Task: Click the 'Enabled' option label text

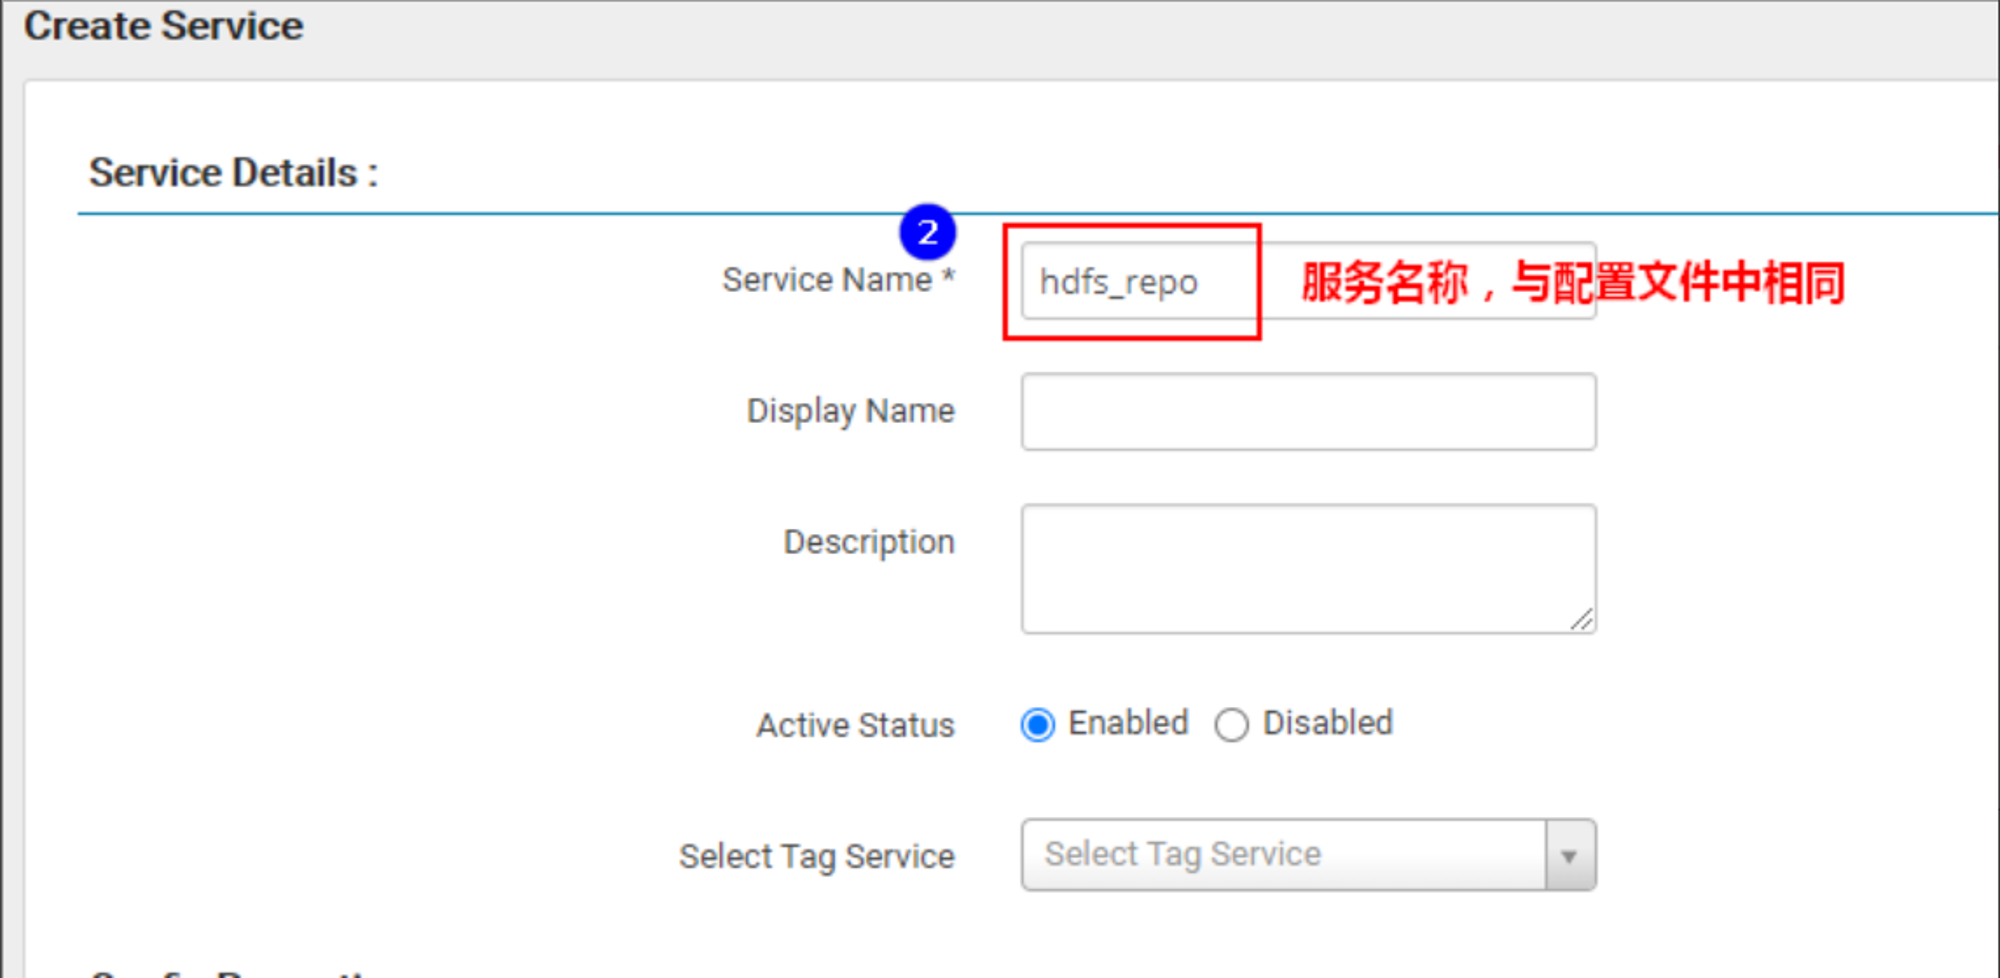Action: (1128, 722)
